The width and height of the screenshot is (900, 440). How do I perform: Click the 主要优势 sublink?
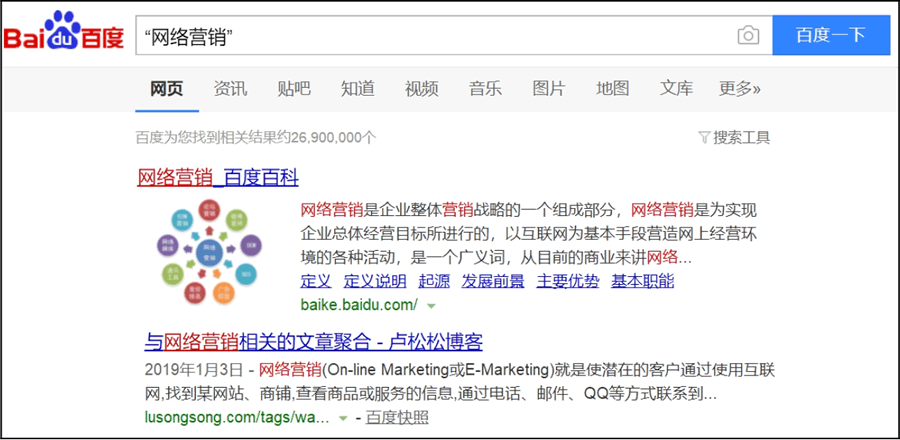(x=568, y=281)
